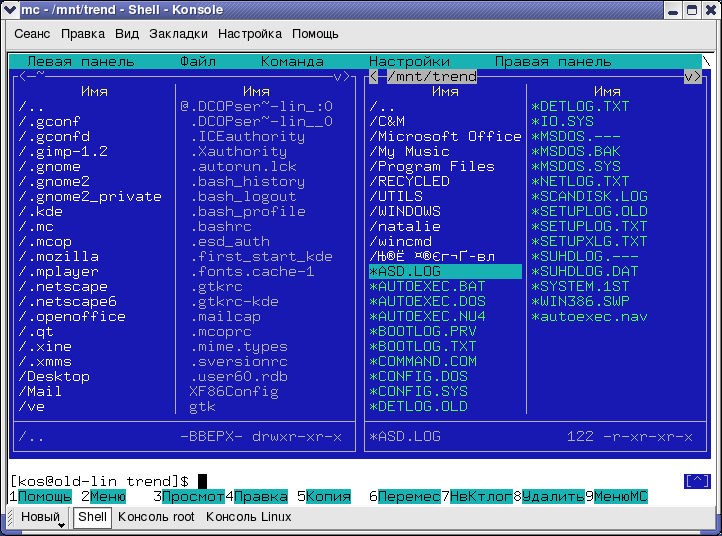Expand the Новый session dropdown
Viewport: 722px width, 536px height.
point(61,524)
